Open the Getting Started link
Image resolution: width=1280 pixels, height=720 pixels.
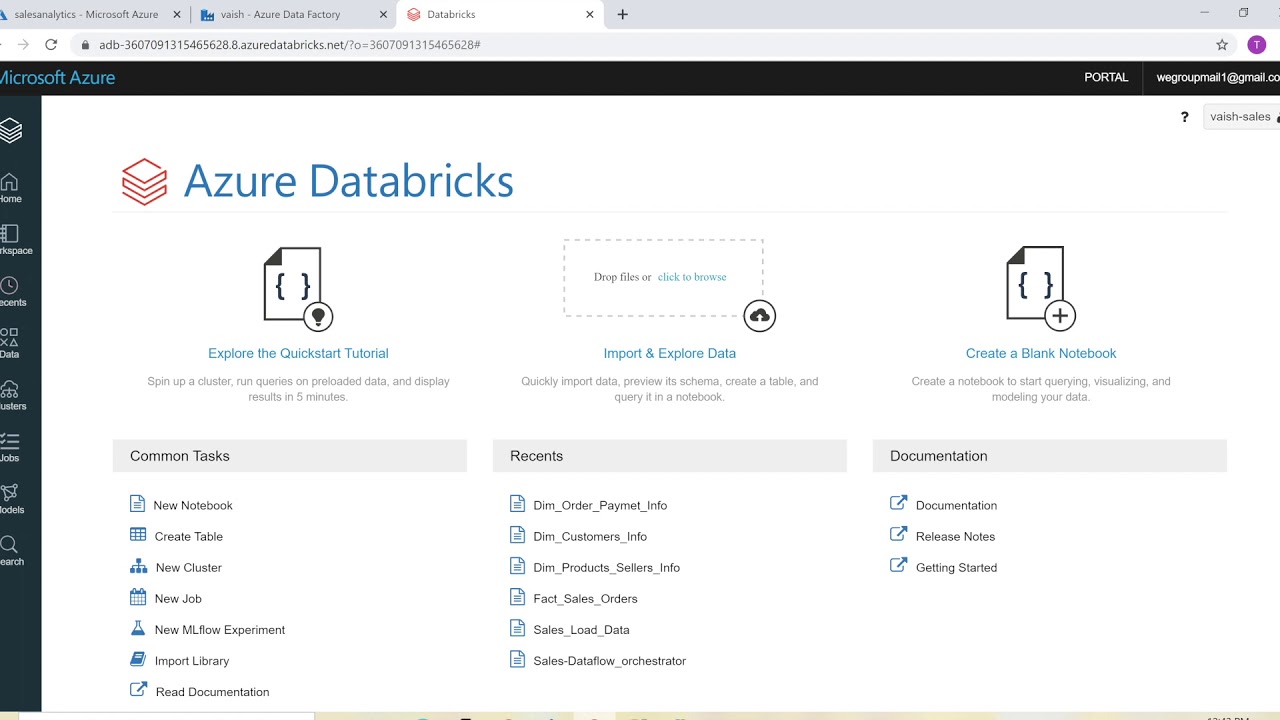click(x=956, y=567)
